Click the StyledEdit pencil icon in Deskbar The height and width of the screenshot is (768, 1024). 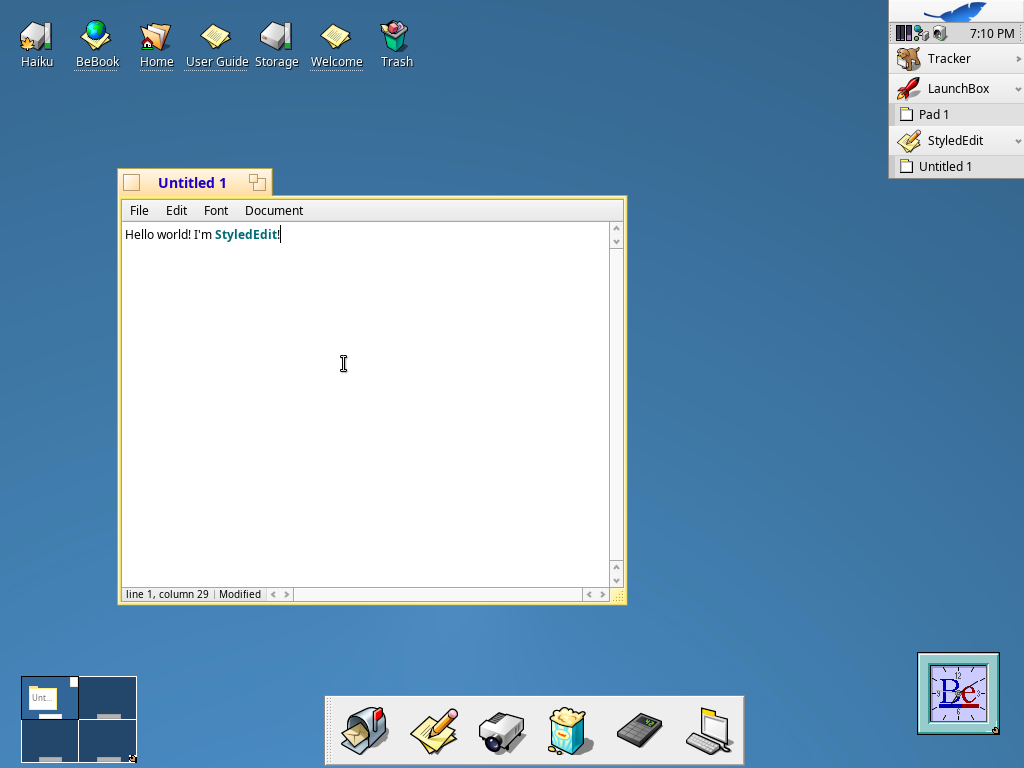tap(908, 140)
